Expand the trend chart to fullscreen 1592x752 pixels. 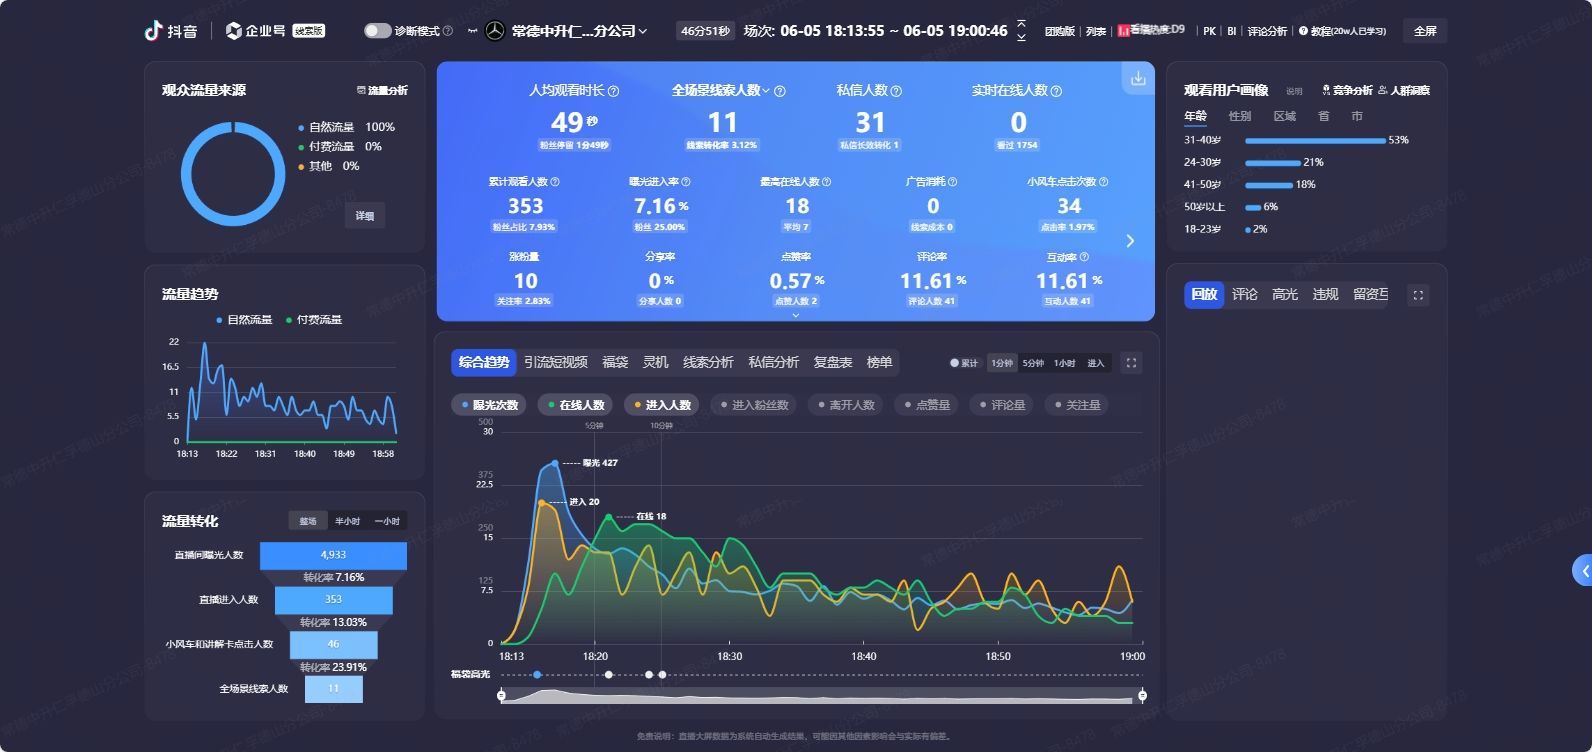point(1131,363)
